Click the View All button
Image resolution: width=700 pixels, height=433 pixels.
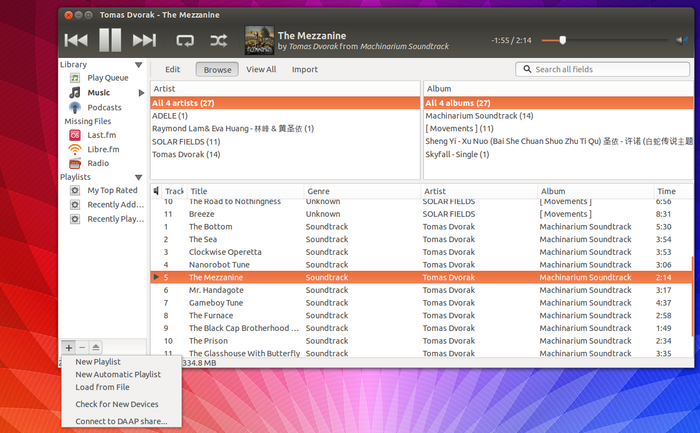click(261, 69)
